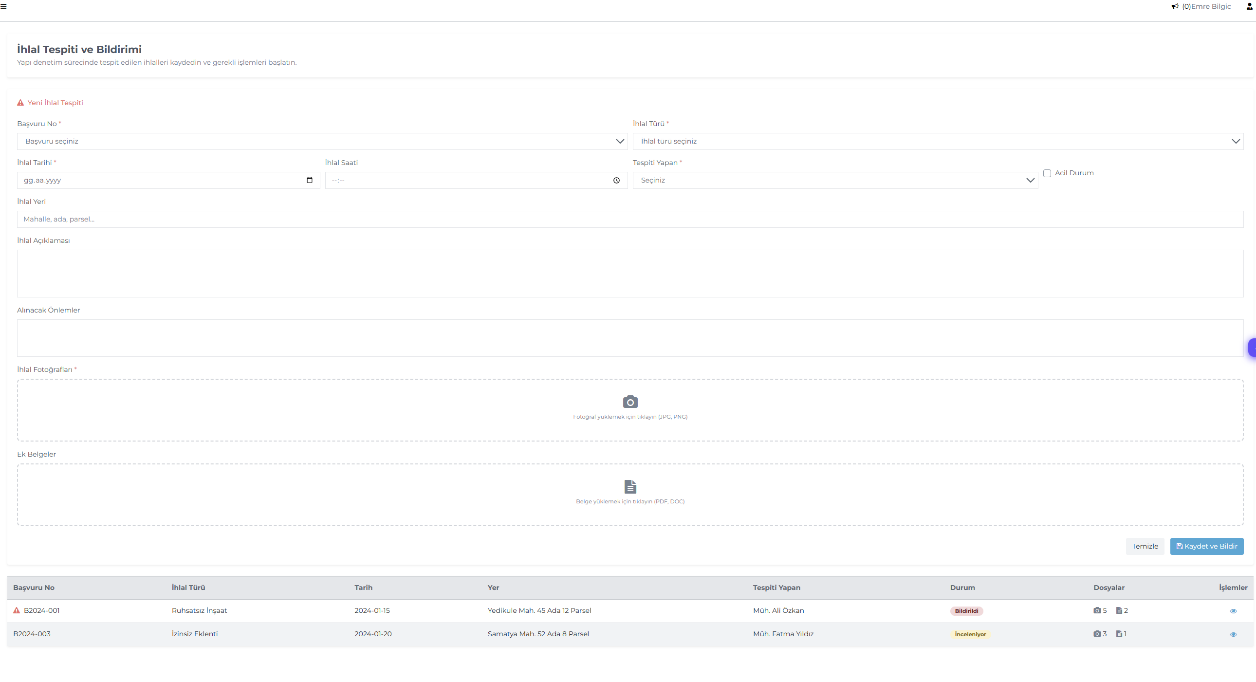The width and height of the screenshot is (1256, 682).
Task: View details of record B2024-003
Action: click(1233, 634)
